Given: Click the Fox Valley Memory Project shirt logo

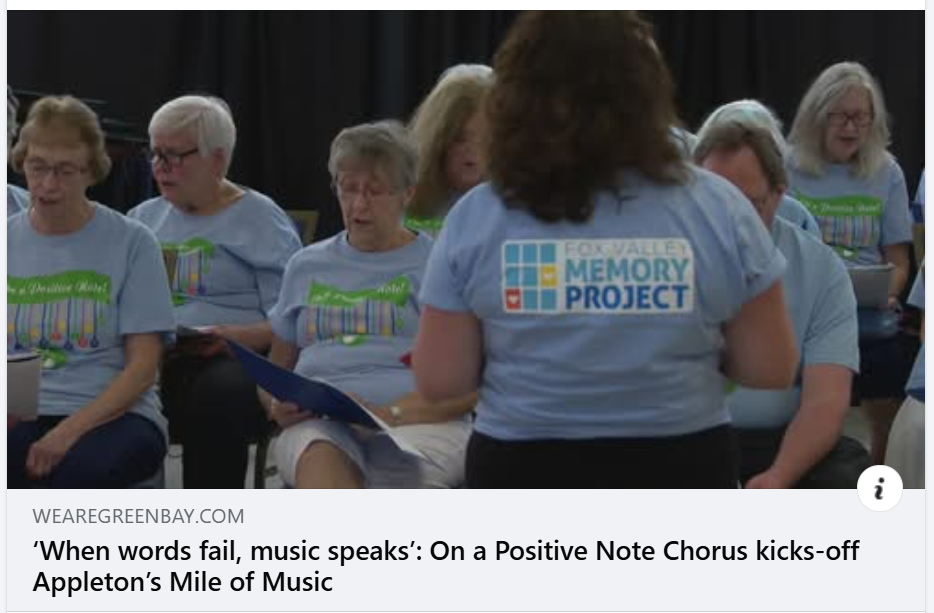Looking at the screenshot, I should point(597,276).
